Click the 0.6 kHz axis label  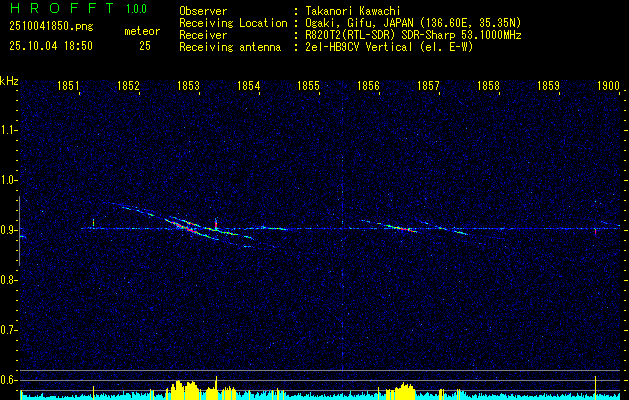8,380
